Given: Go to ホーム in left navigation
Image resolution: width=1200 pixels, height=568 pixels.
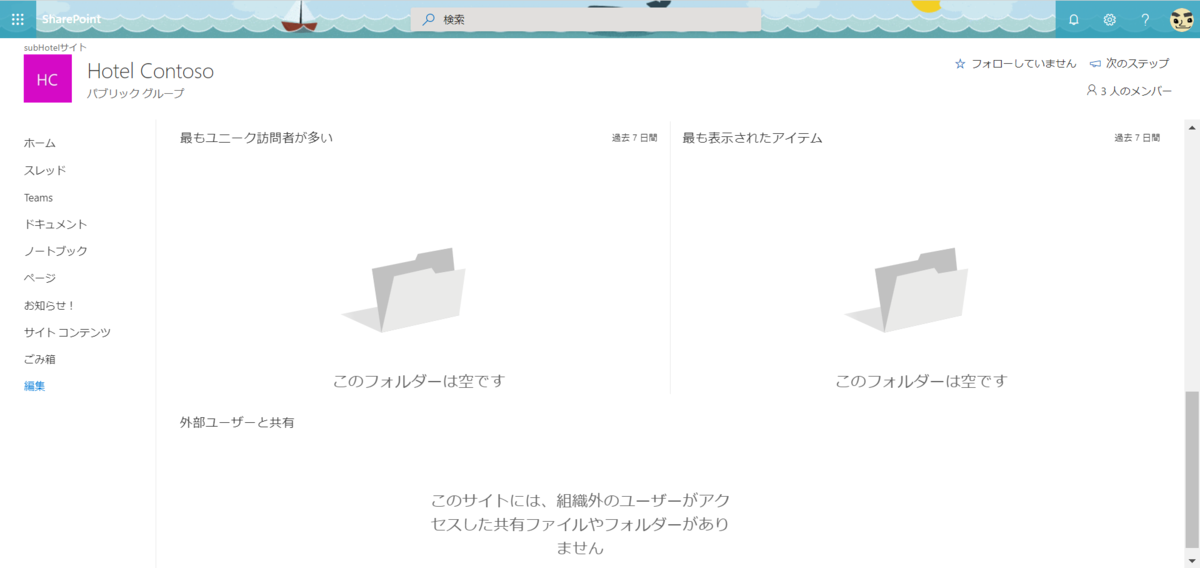Looking at the screenshot, I should [x=40, y=143].
